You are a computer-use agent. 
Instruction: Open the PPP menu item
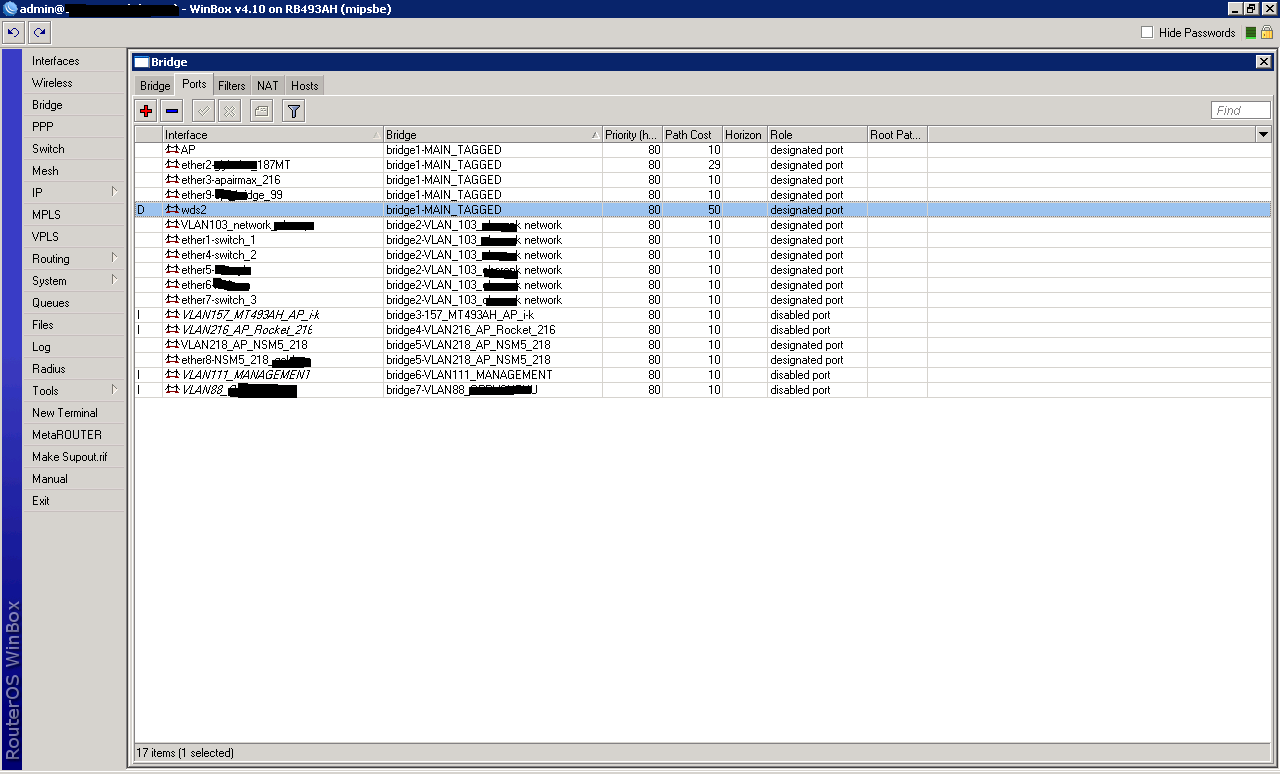pos(75,127)
